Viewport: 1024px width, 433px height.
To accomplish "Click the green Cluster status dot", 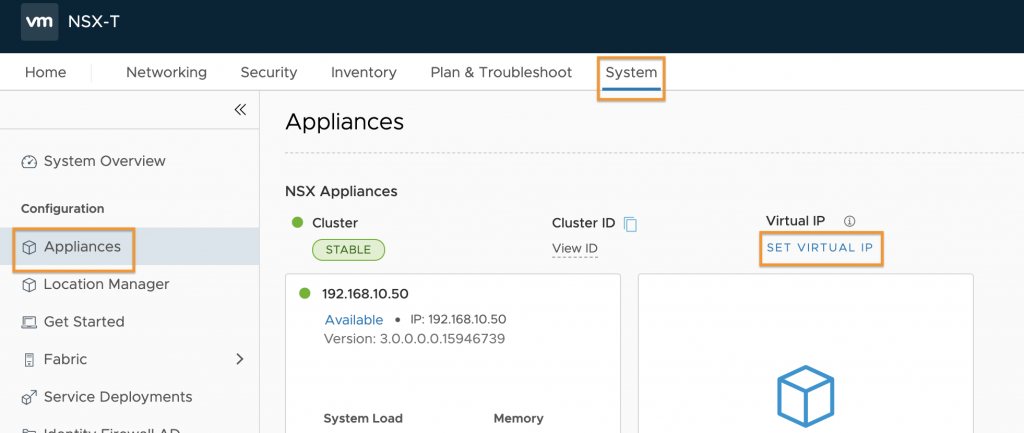I will point(298,223).
